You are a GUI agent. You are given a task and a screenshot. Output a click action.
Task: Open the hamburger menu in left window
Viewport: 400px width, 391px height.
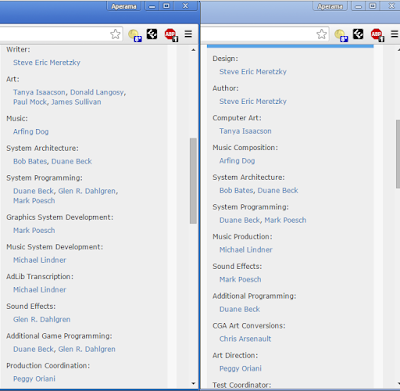point(188,34)
